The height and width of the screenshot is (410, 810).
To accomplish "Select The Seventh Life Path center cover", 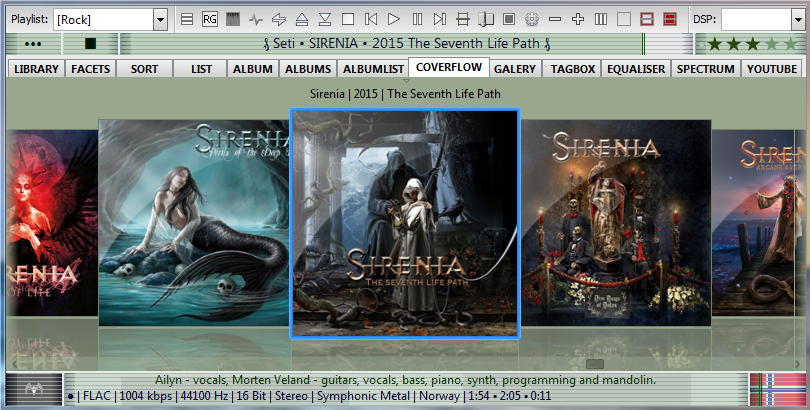I will tap(405, 223).
